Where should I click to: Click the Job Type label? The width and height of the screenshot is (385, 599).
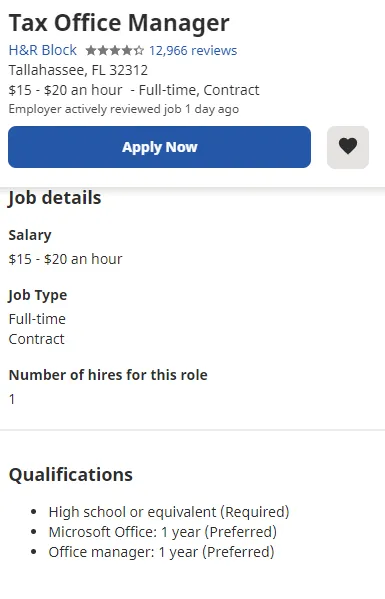pyautogui.click(x=37, y=295)
